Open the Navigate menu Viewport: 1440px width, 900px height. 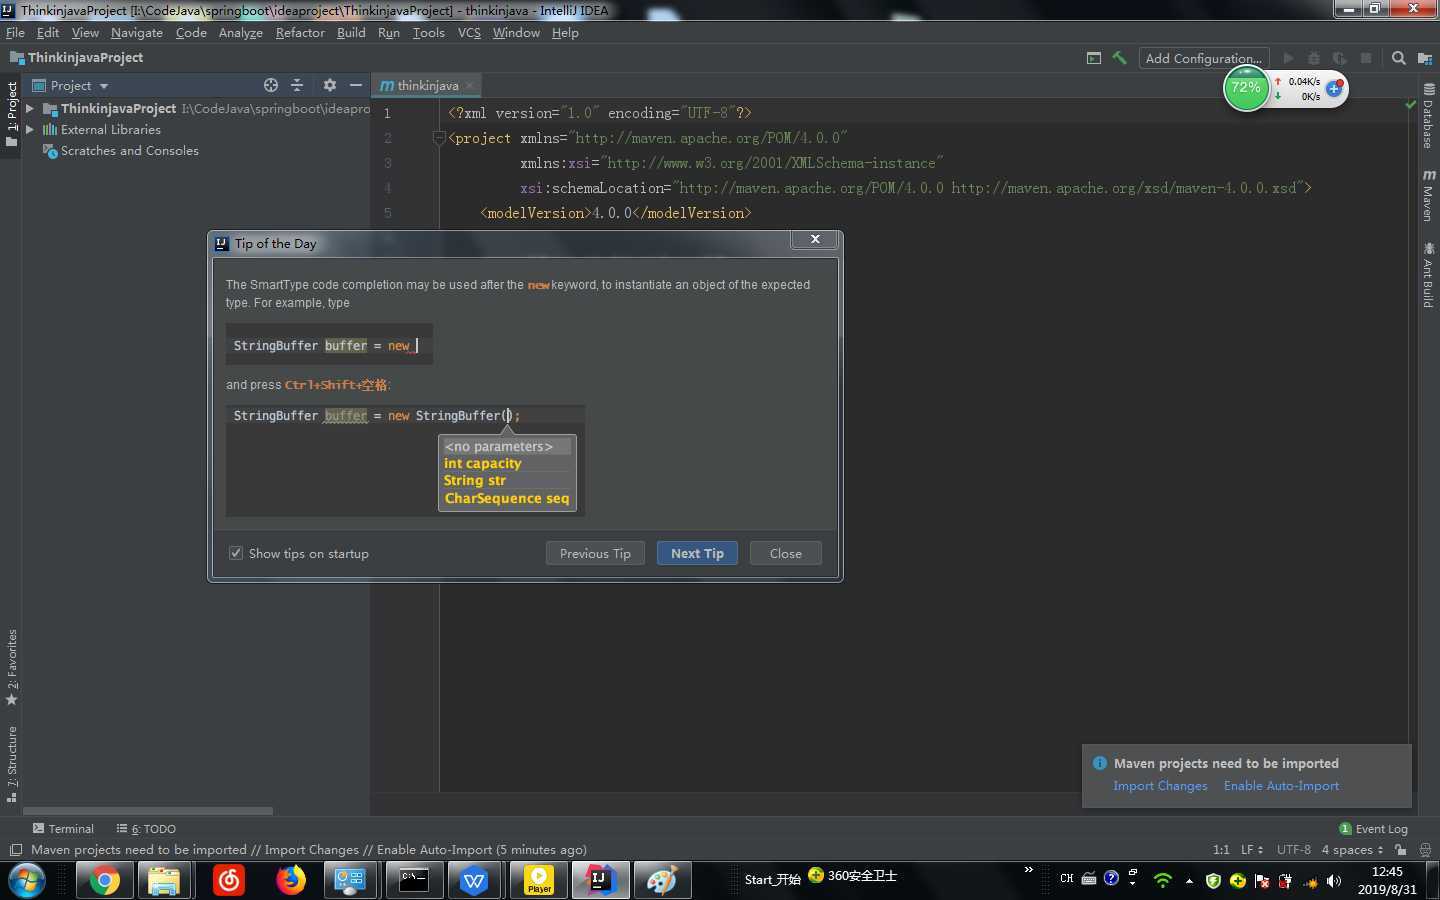click(137, 33)
